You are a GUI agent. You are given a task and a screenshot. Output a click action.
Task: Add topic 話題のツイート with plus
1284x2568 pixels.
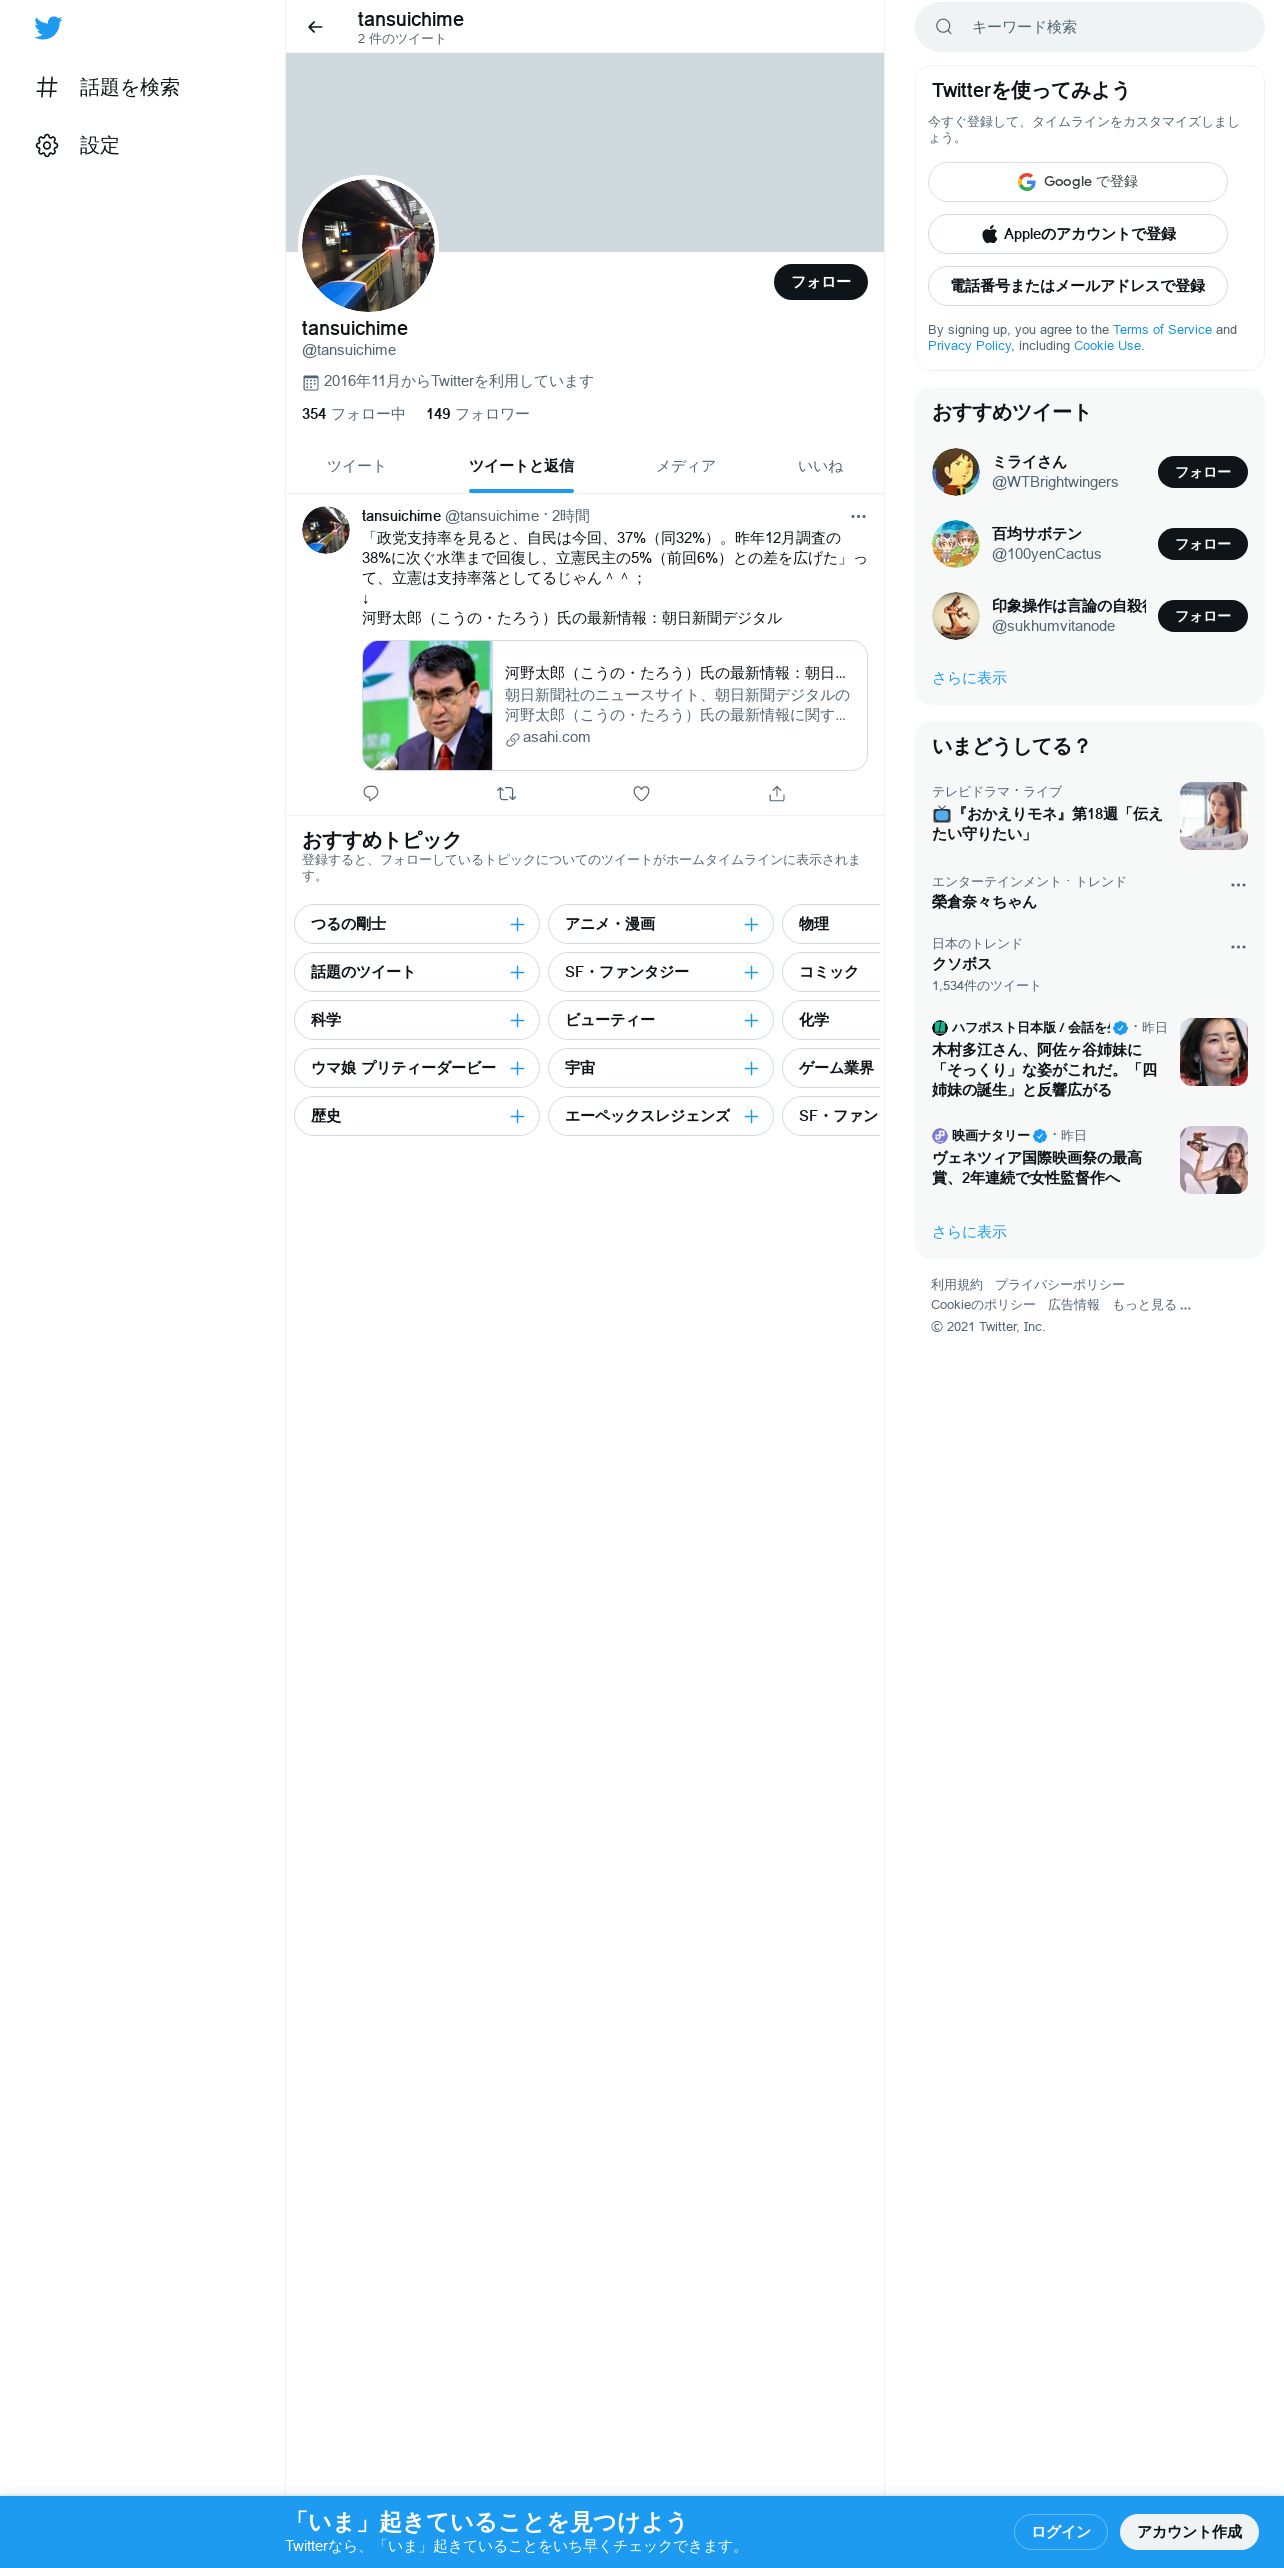(517, 972)
